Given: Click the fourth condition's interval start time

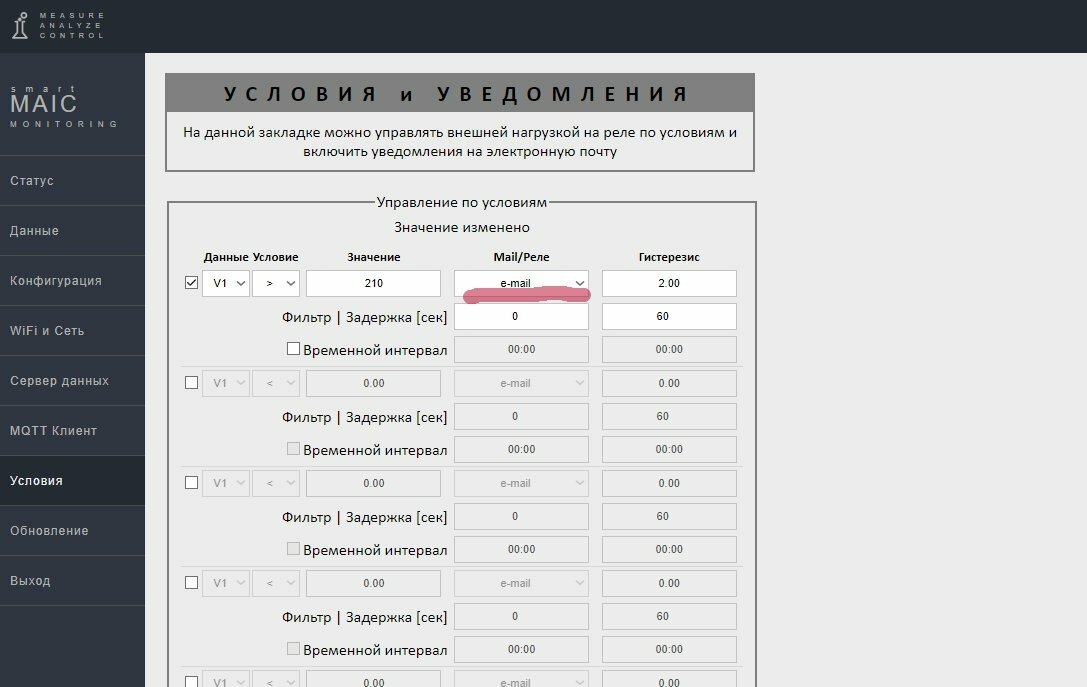Looking at the screenshot, I should pyautogui.click(x=521, y=649).
